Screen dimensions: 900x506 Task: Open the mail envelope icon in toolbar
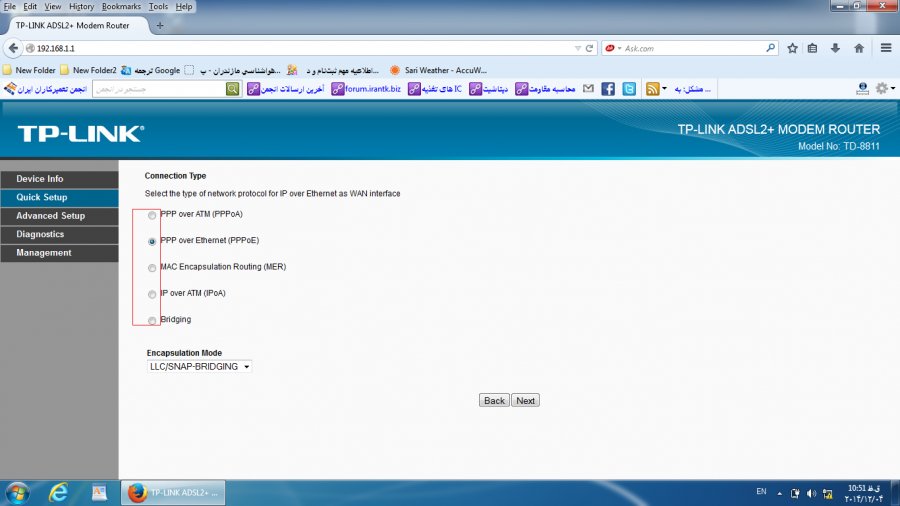588,88
